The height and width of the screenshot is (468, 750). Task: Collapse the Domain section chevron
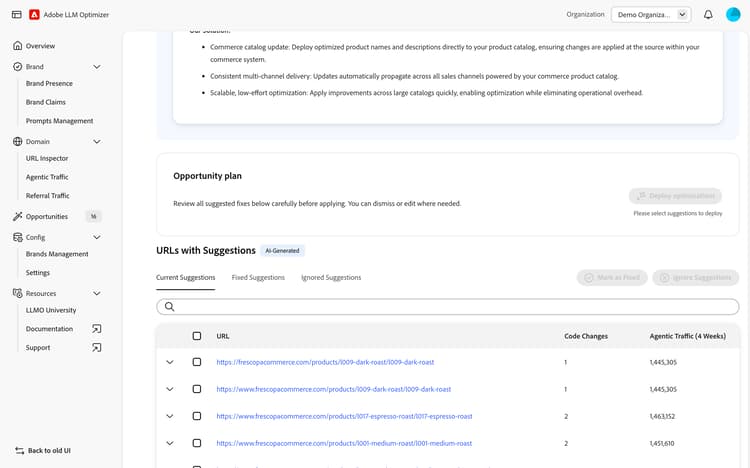tap(97, 141)
